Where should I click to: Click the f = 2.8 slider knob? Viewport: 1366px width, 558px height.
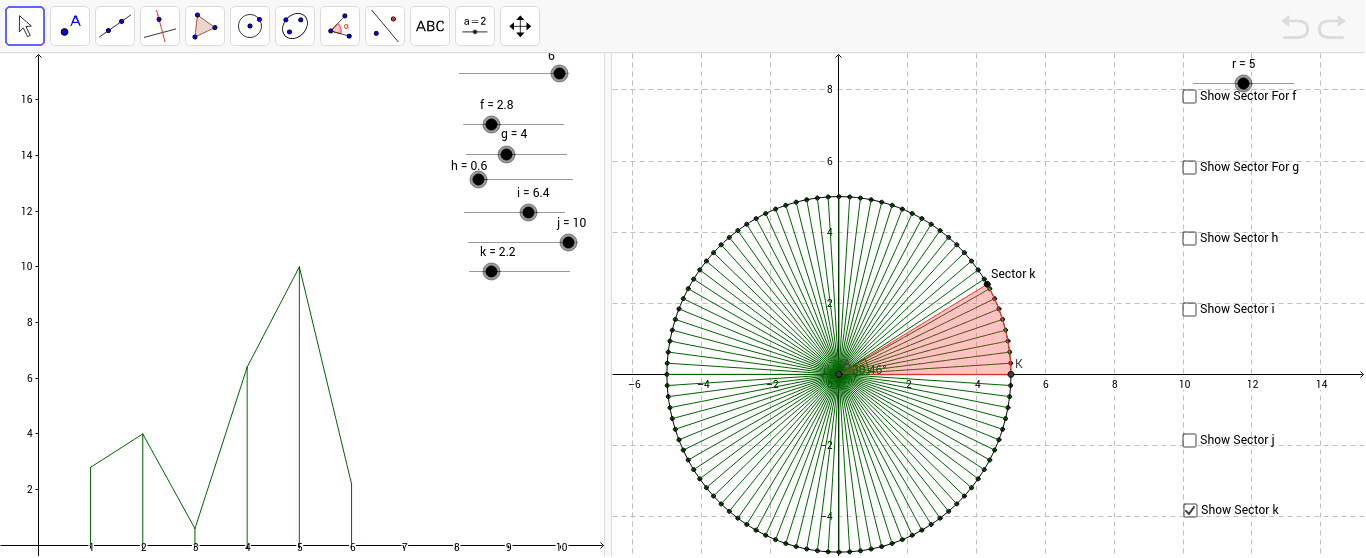(x=491, y=124)
